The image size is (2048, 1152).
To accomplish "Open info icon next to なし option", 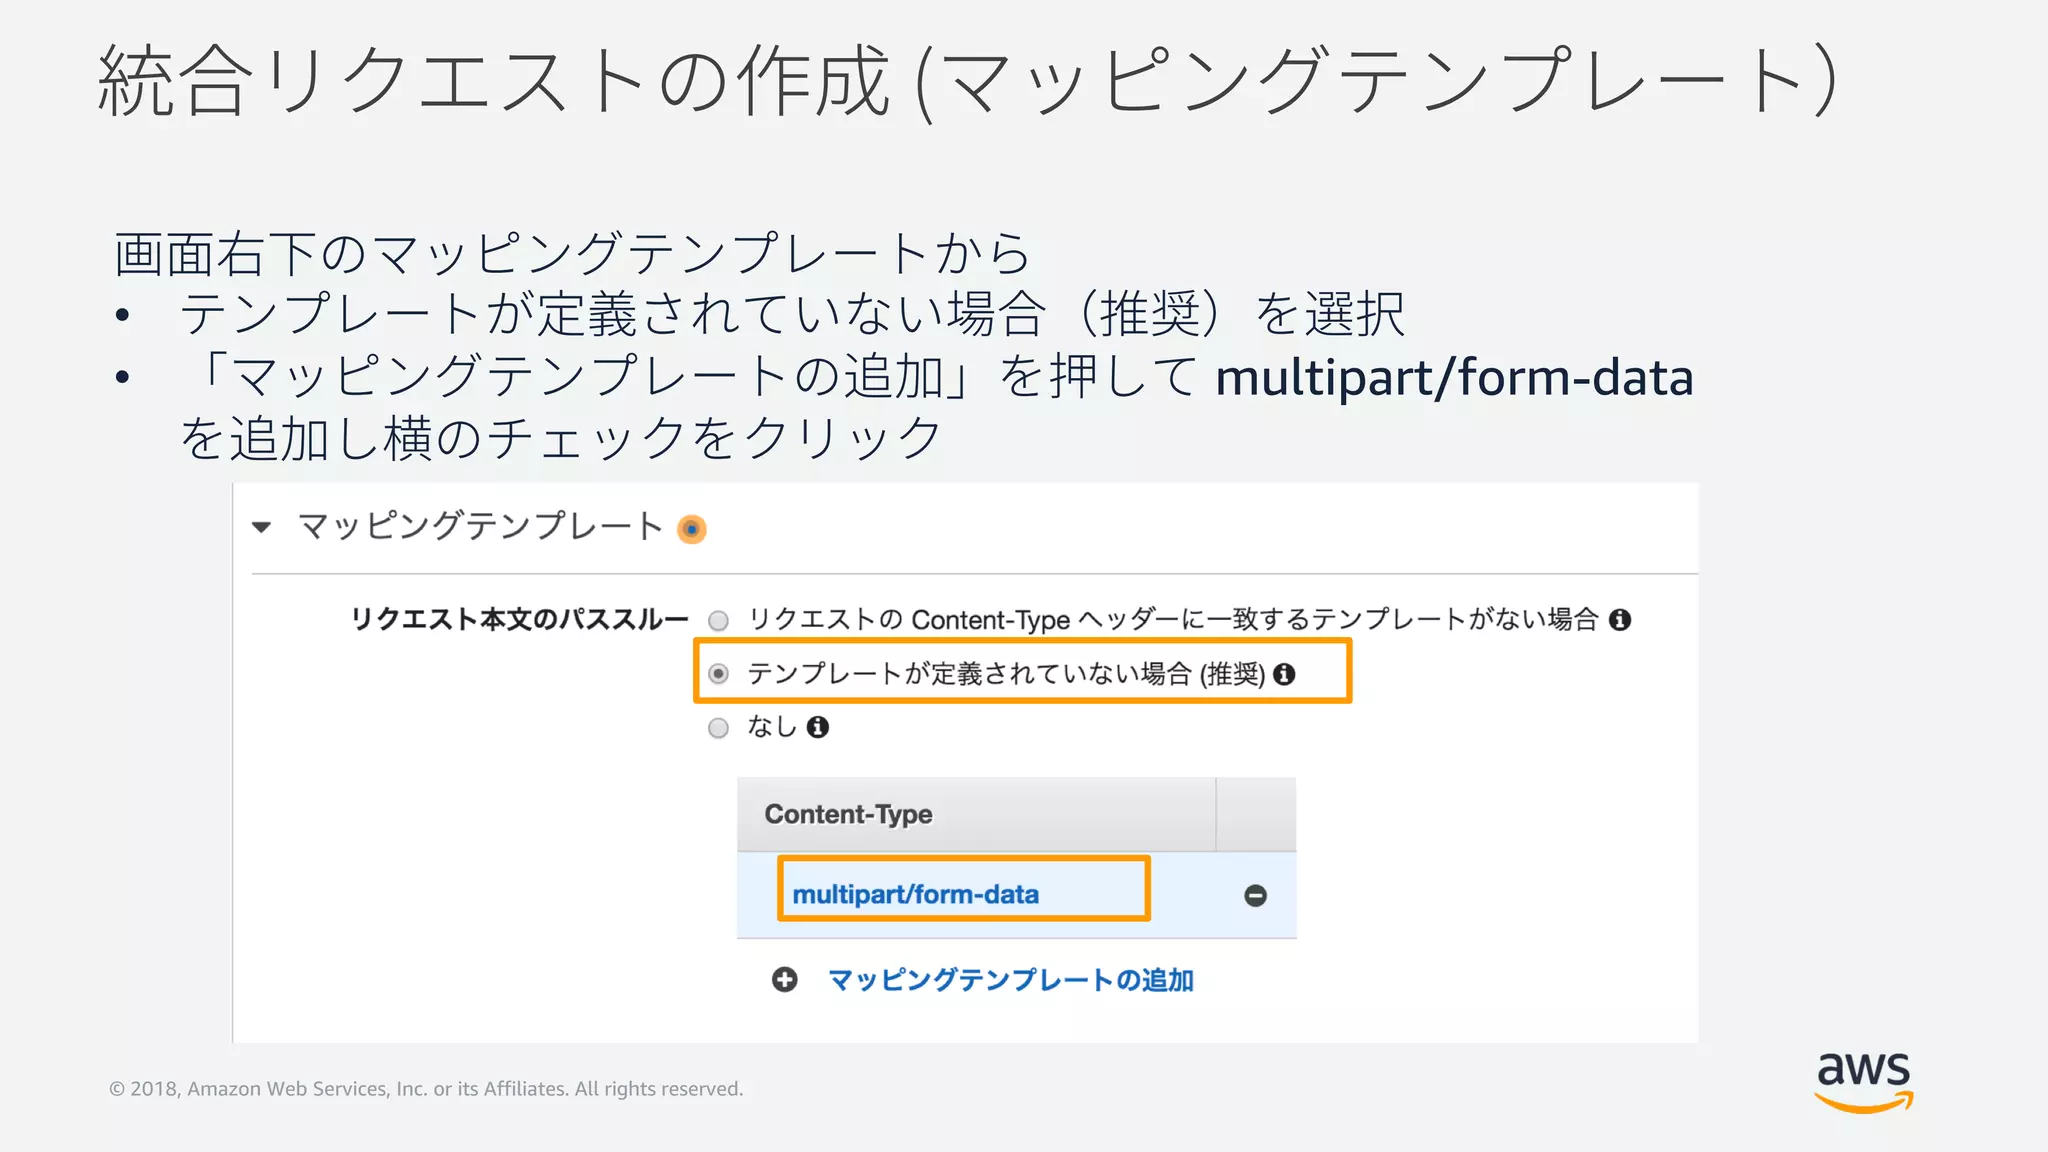I will coord(818,727).
